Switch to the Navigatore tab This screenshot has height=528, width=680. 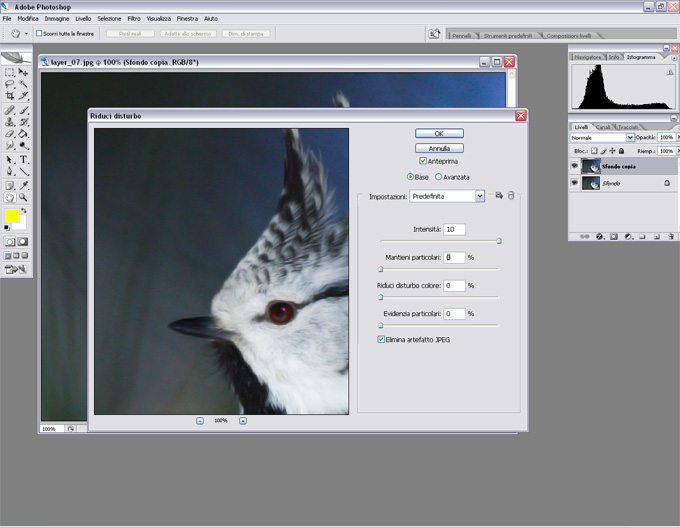(588, 57)
